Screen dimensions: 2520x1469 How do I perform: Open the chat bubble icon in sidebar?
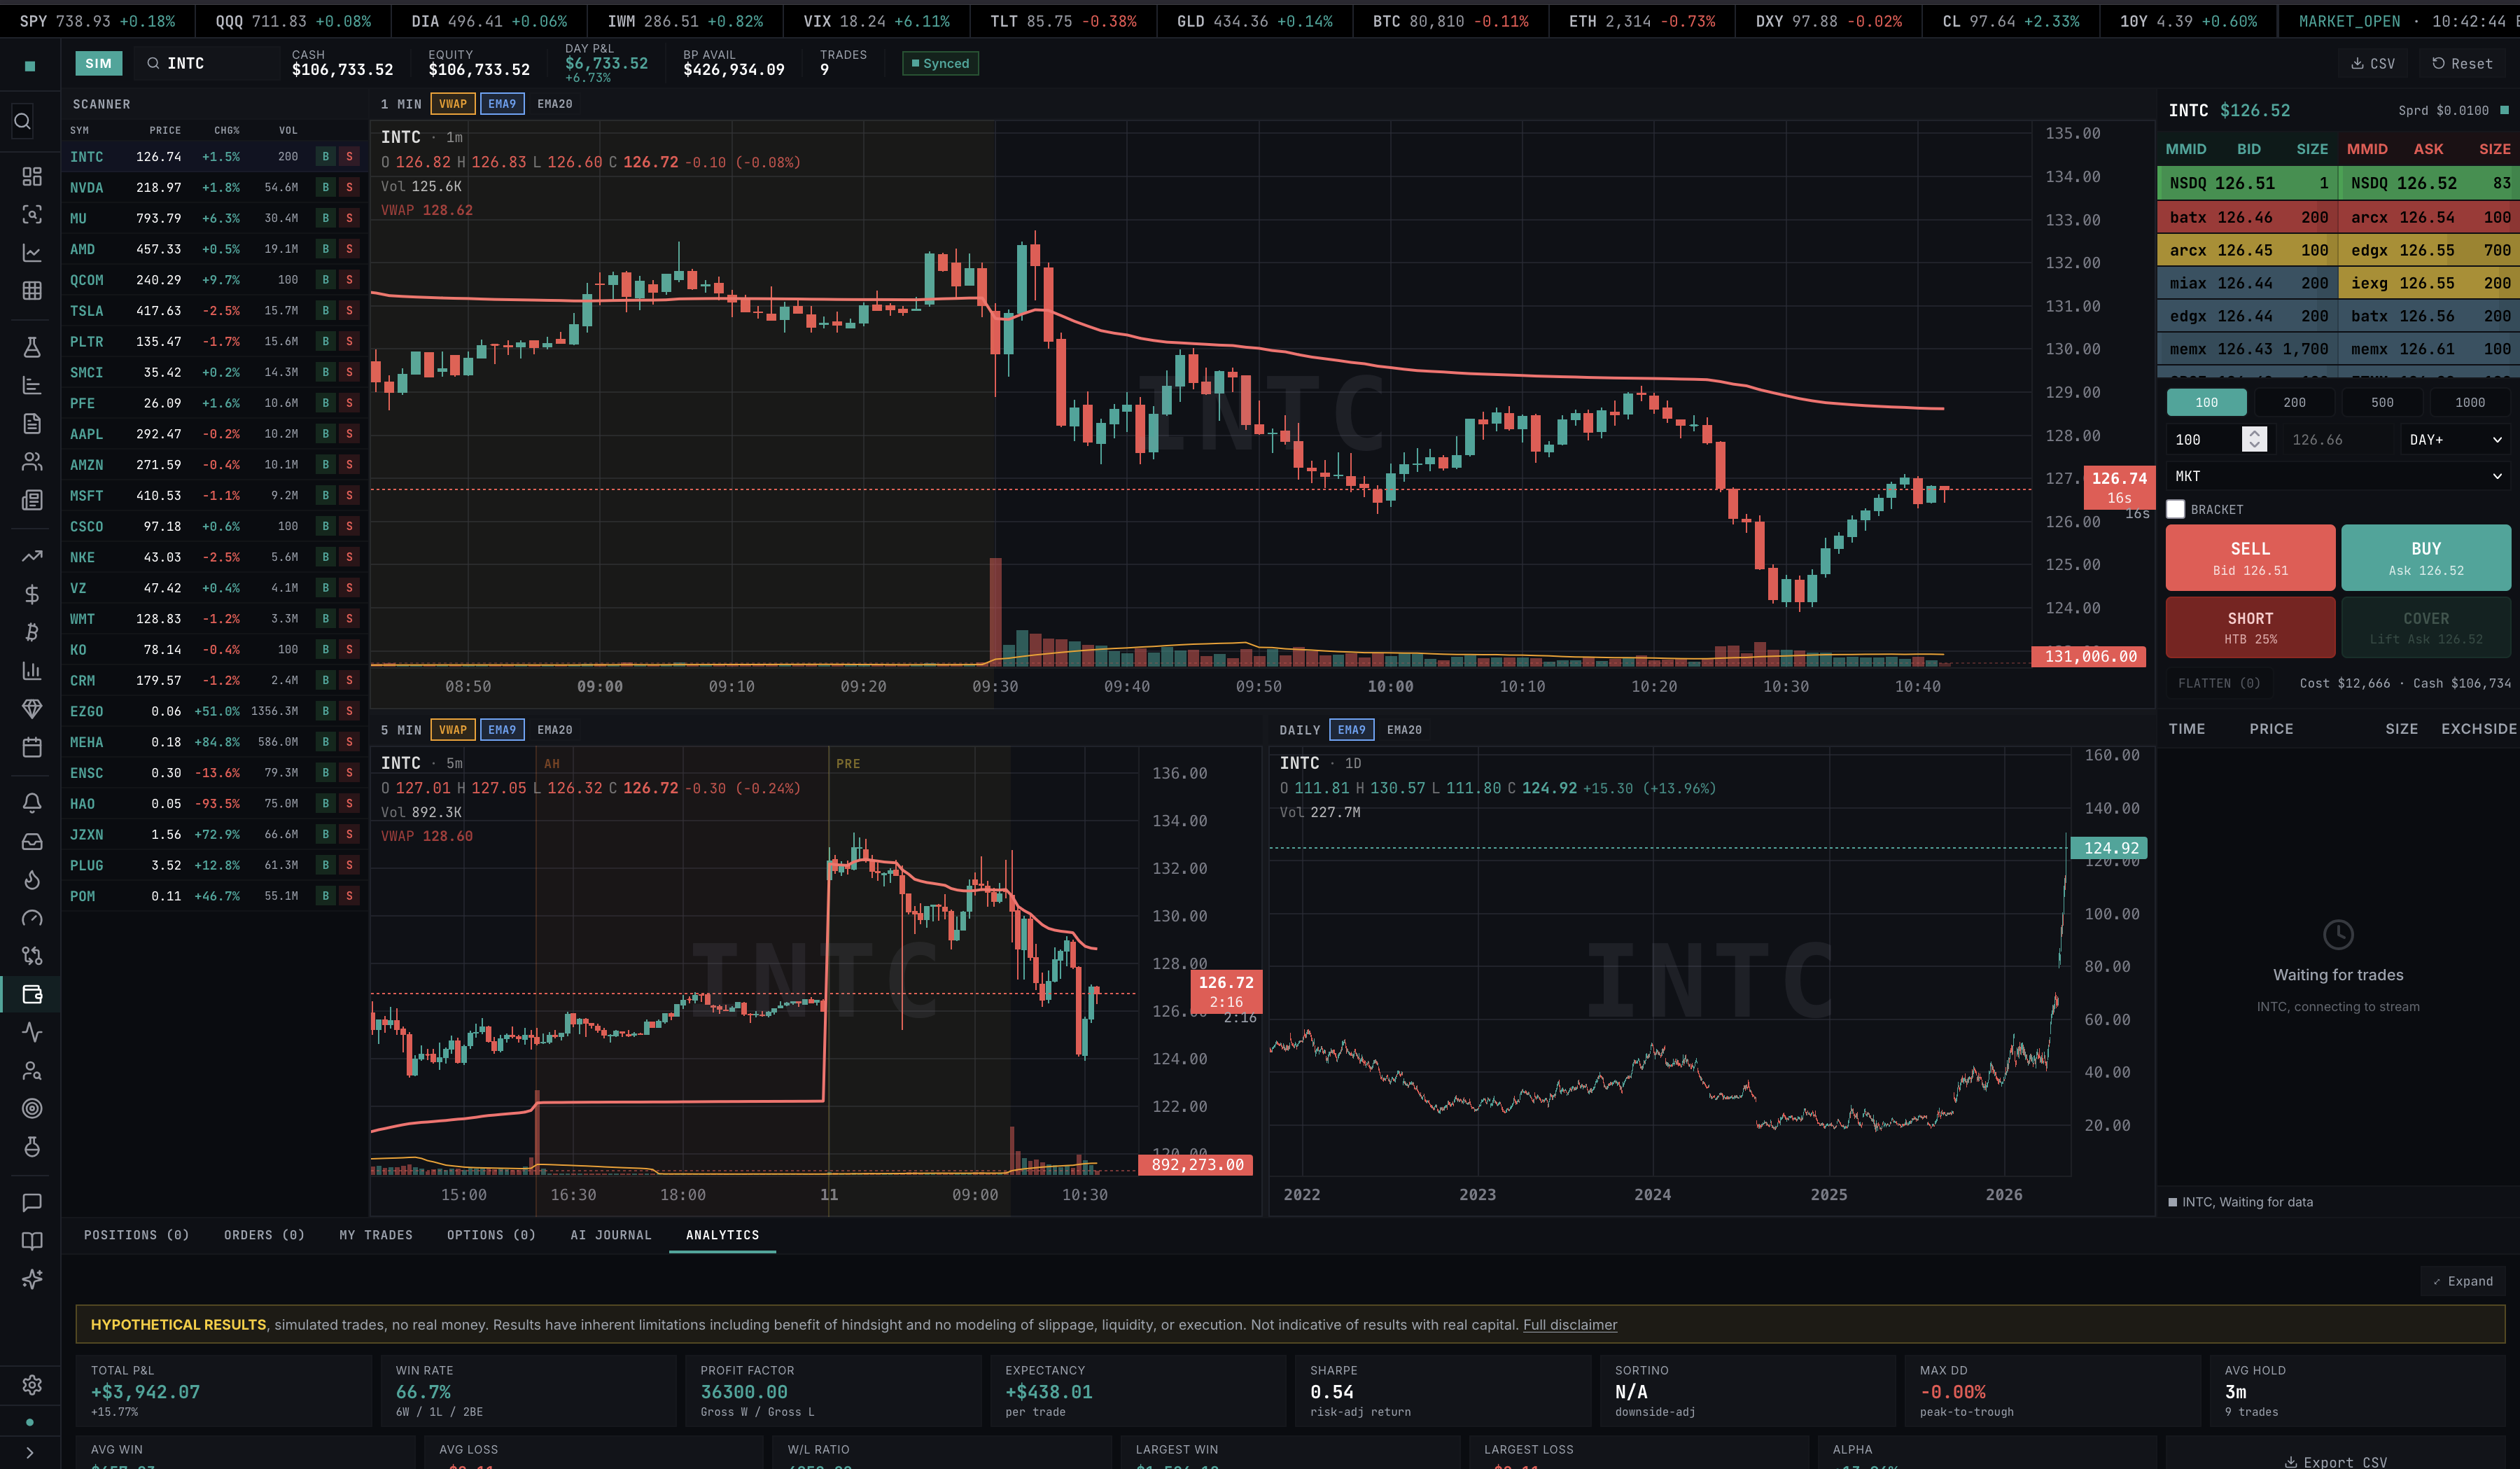click(x=32, y=1202)
